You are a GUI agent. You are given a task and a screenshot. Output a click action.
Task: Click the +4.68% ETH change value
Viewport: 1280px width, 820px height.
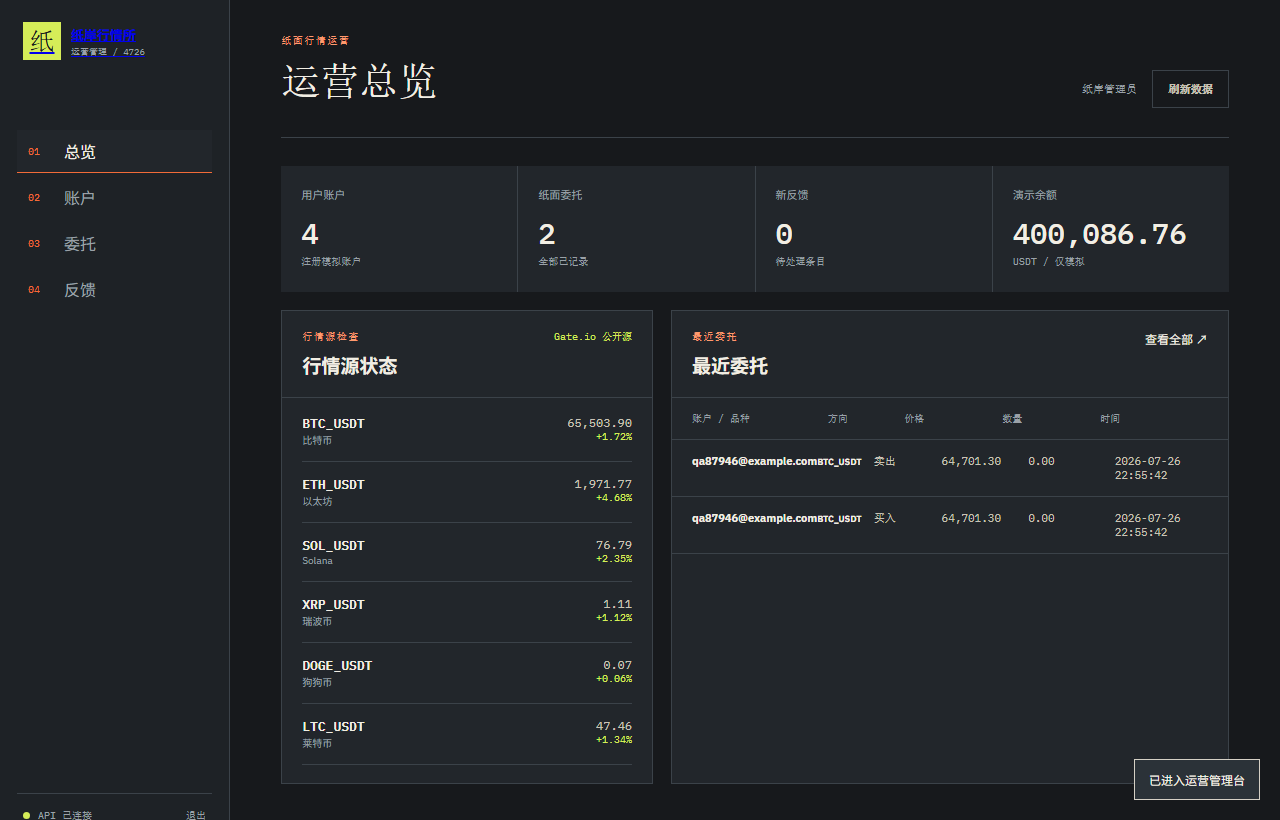coord(613,498)
